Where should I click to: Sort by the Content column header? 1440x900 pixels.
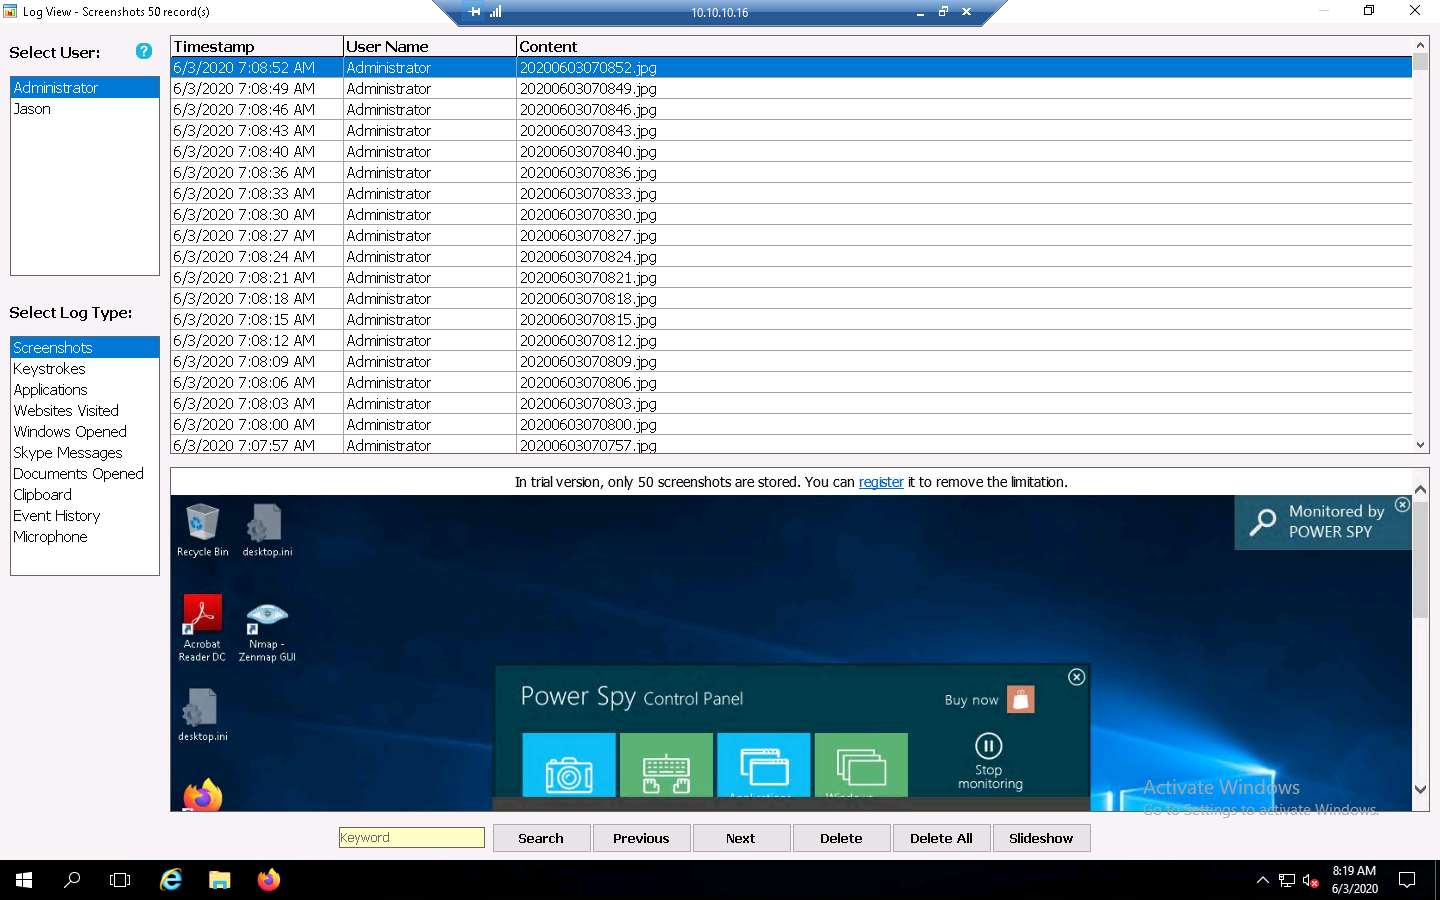964,46
